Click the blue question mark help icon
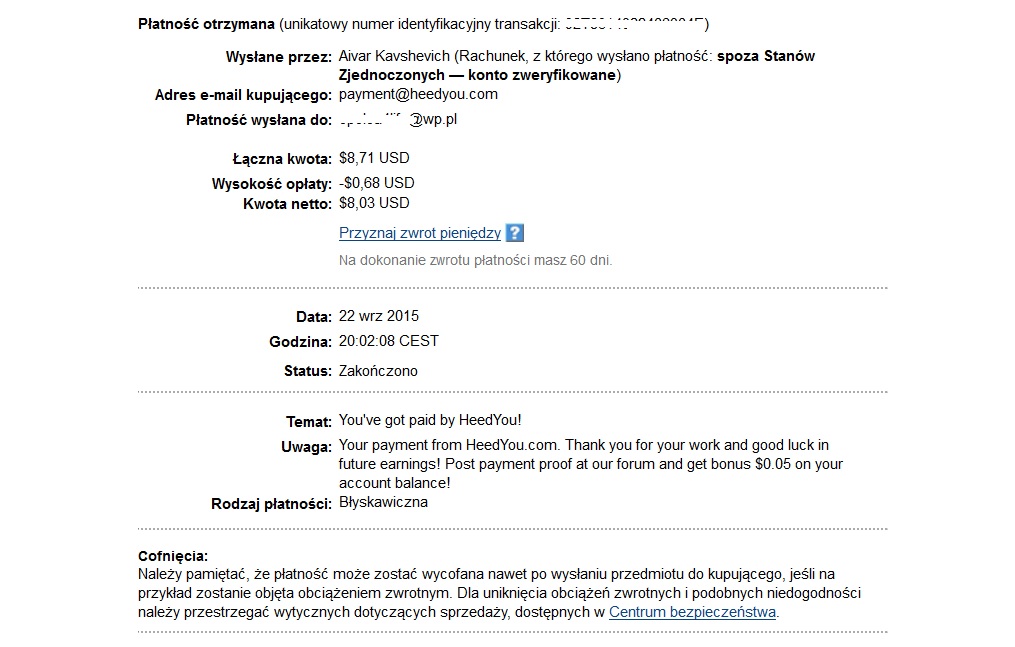This screenshot has height=647, width=1015. point(515,233)
